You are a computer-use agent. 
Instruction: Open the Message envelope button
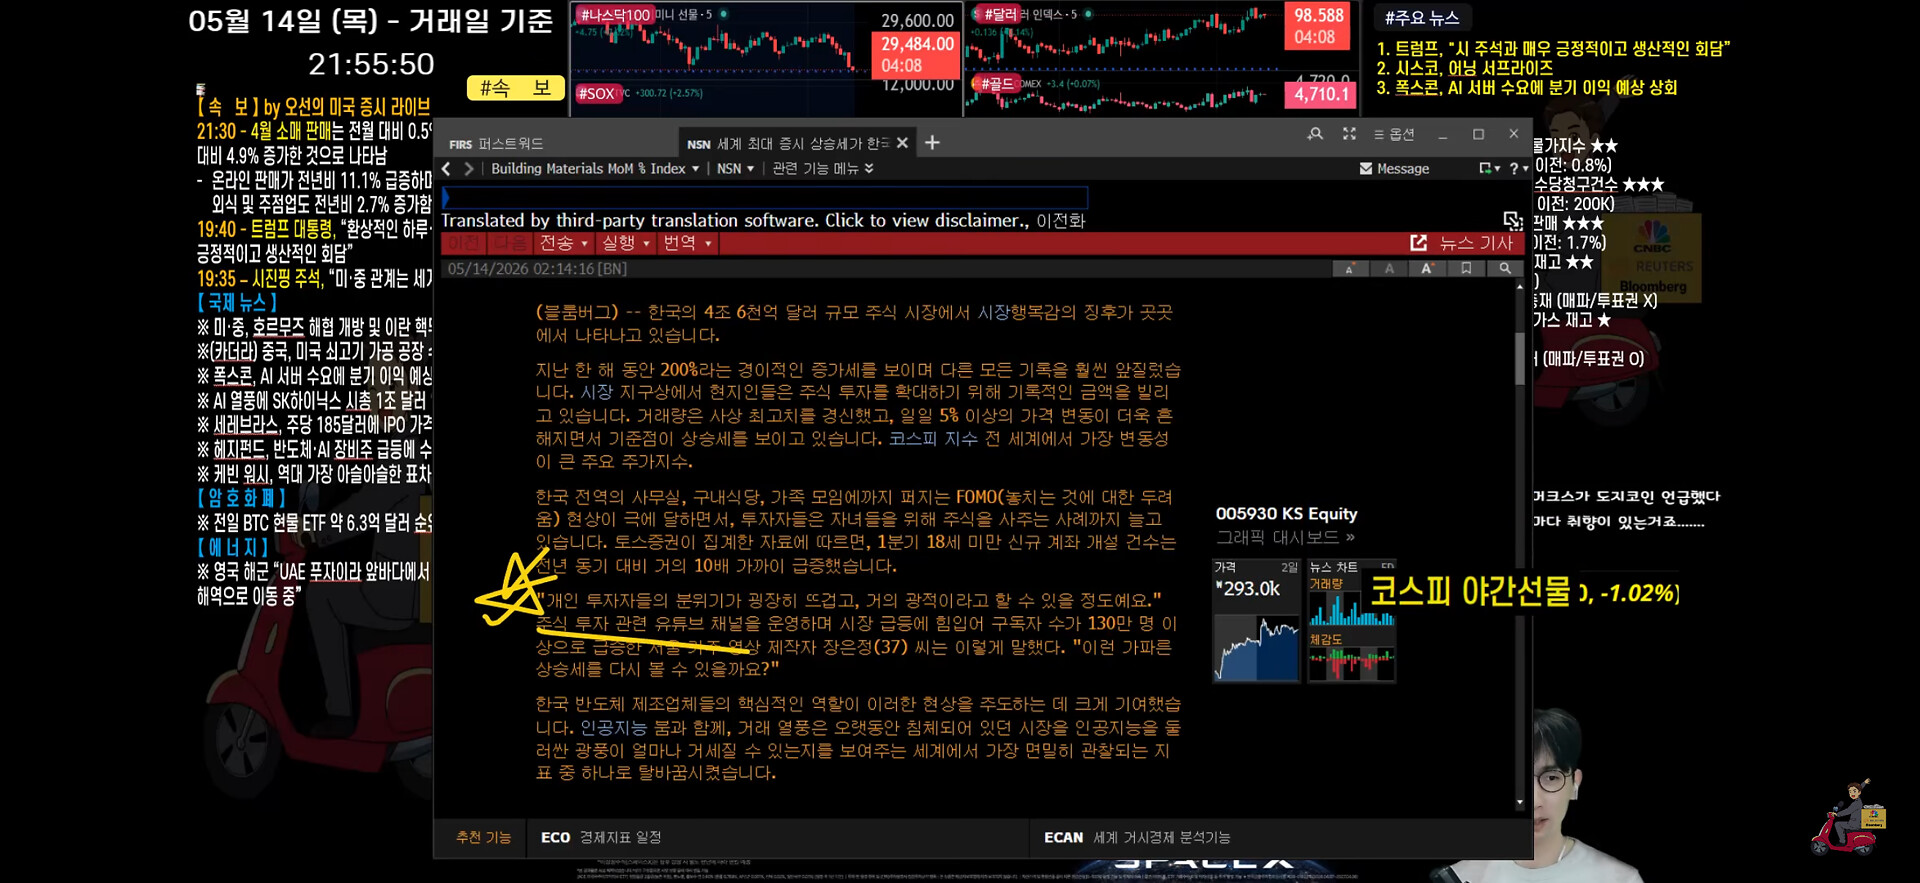1394,169
